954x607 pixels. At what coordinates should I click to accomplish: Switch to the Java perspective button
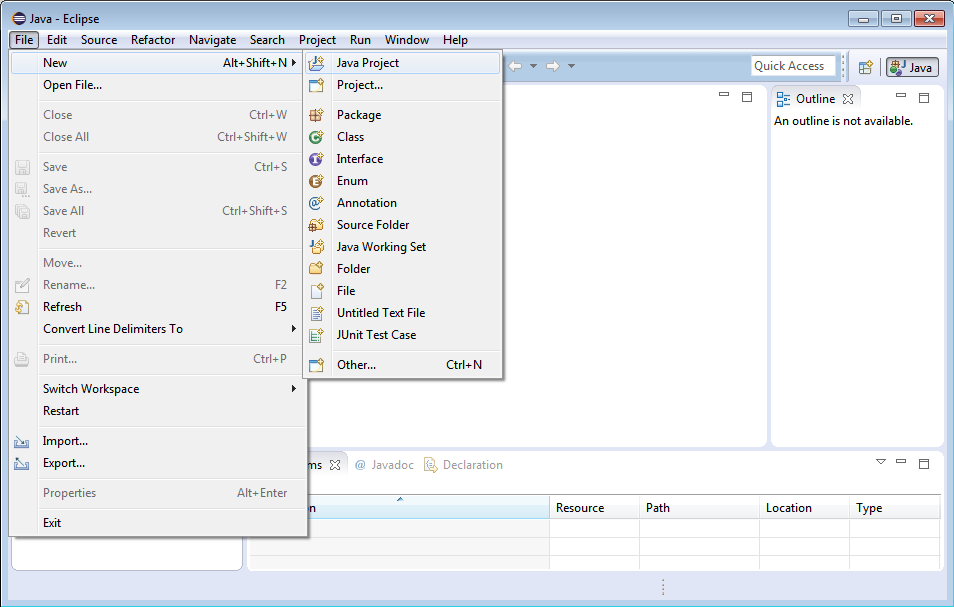pyautogui.click(x=912, y=67)
